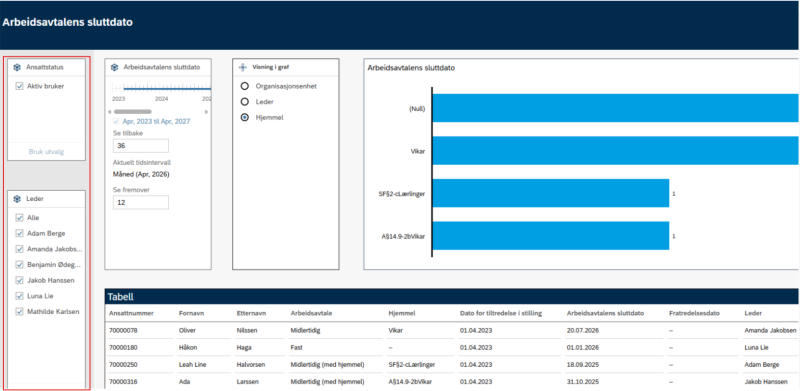The height and width of the screenshot is (391, 800).
Task: Click employee number 70000250
Action: (x=123, y=364)
